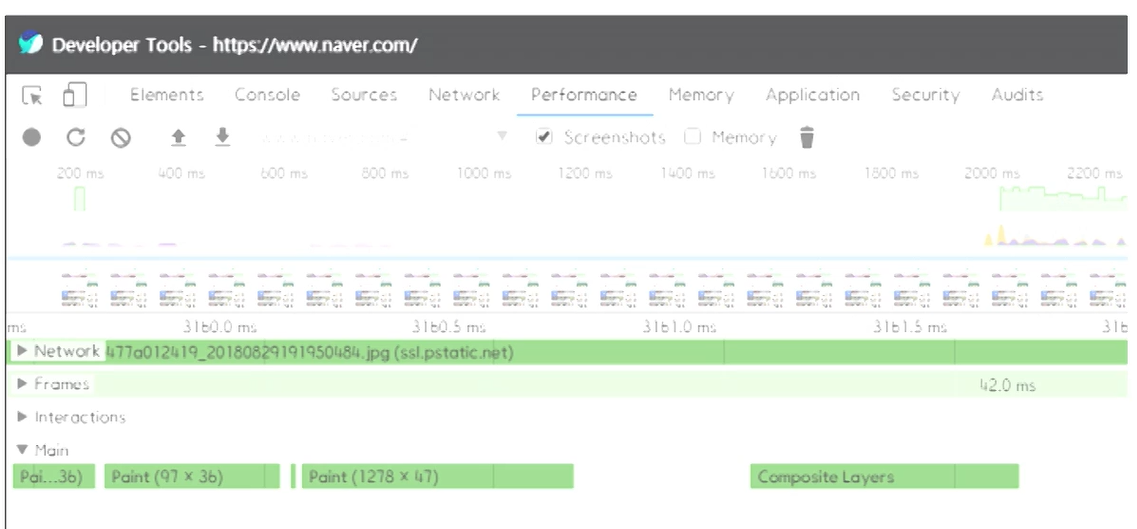This screenshot has height=529, width=1137.
Task: Click the 3161.5 ms ruler mark
Action: (909, 327)
